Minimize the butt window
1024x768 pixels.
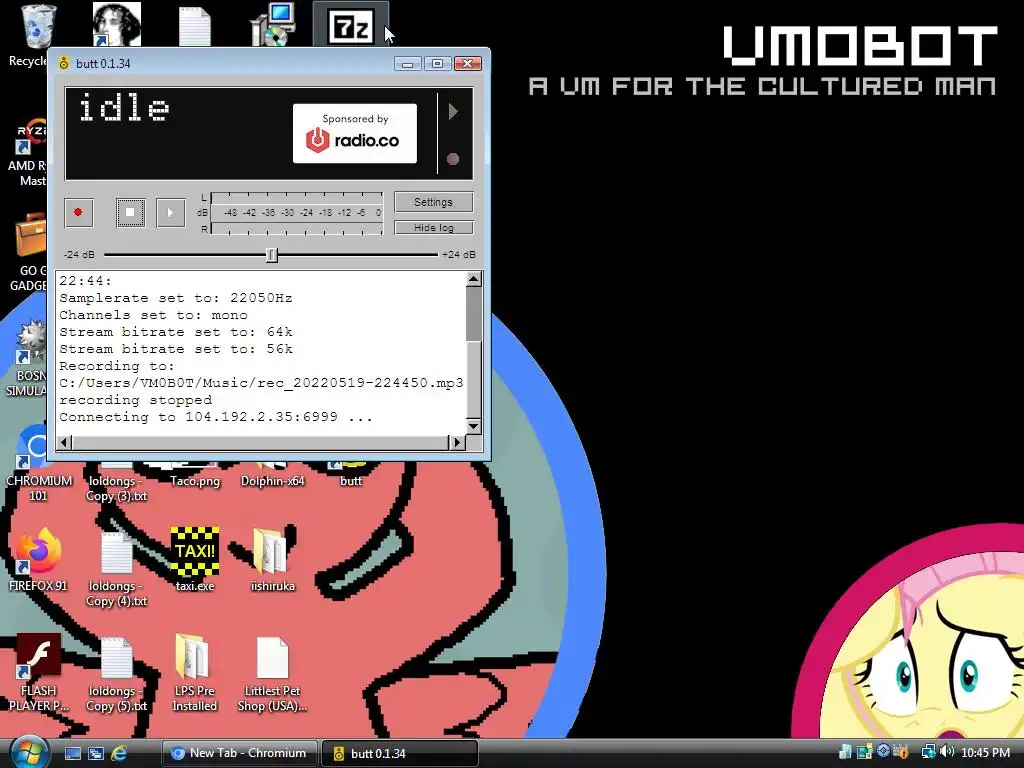coord(408,63)
